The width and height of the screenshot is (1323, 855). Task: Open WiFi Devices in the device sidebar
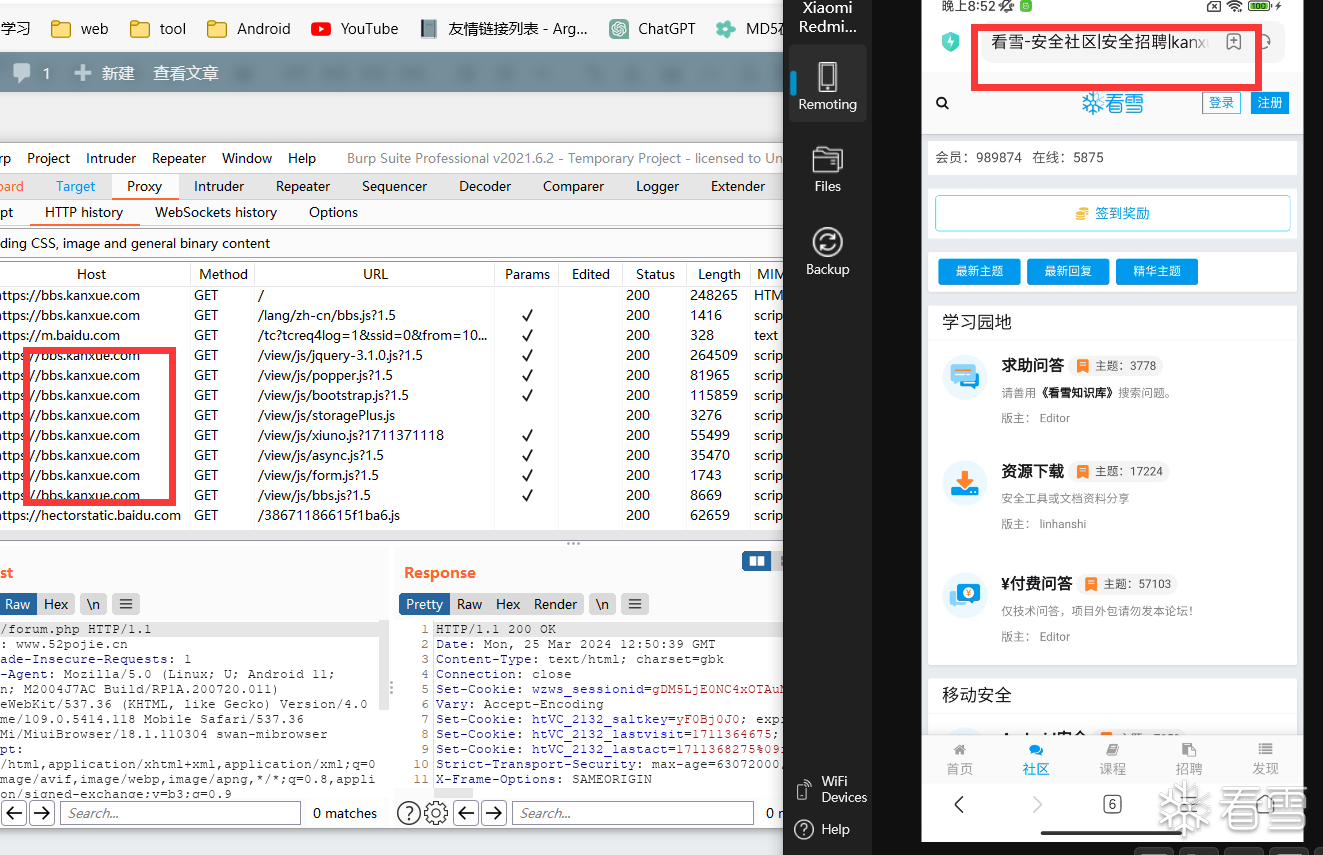pos(832,789)
